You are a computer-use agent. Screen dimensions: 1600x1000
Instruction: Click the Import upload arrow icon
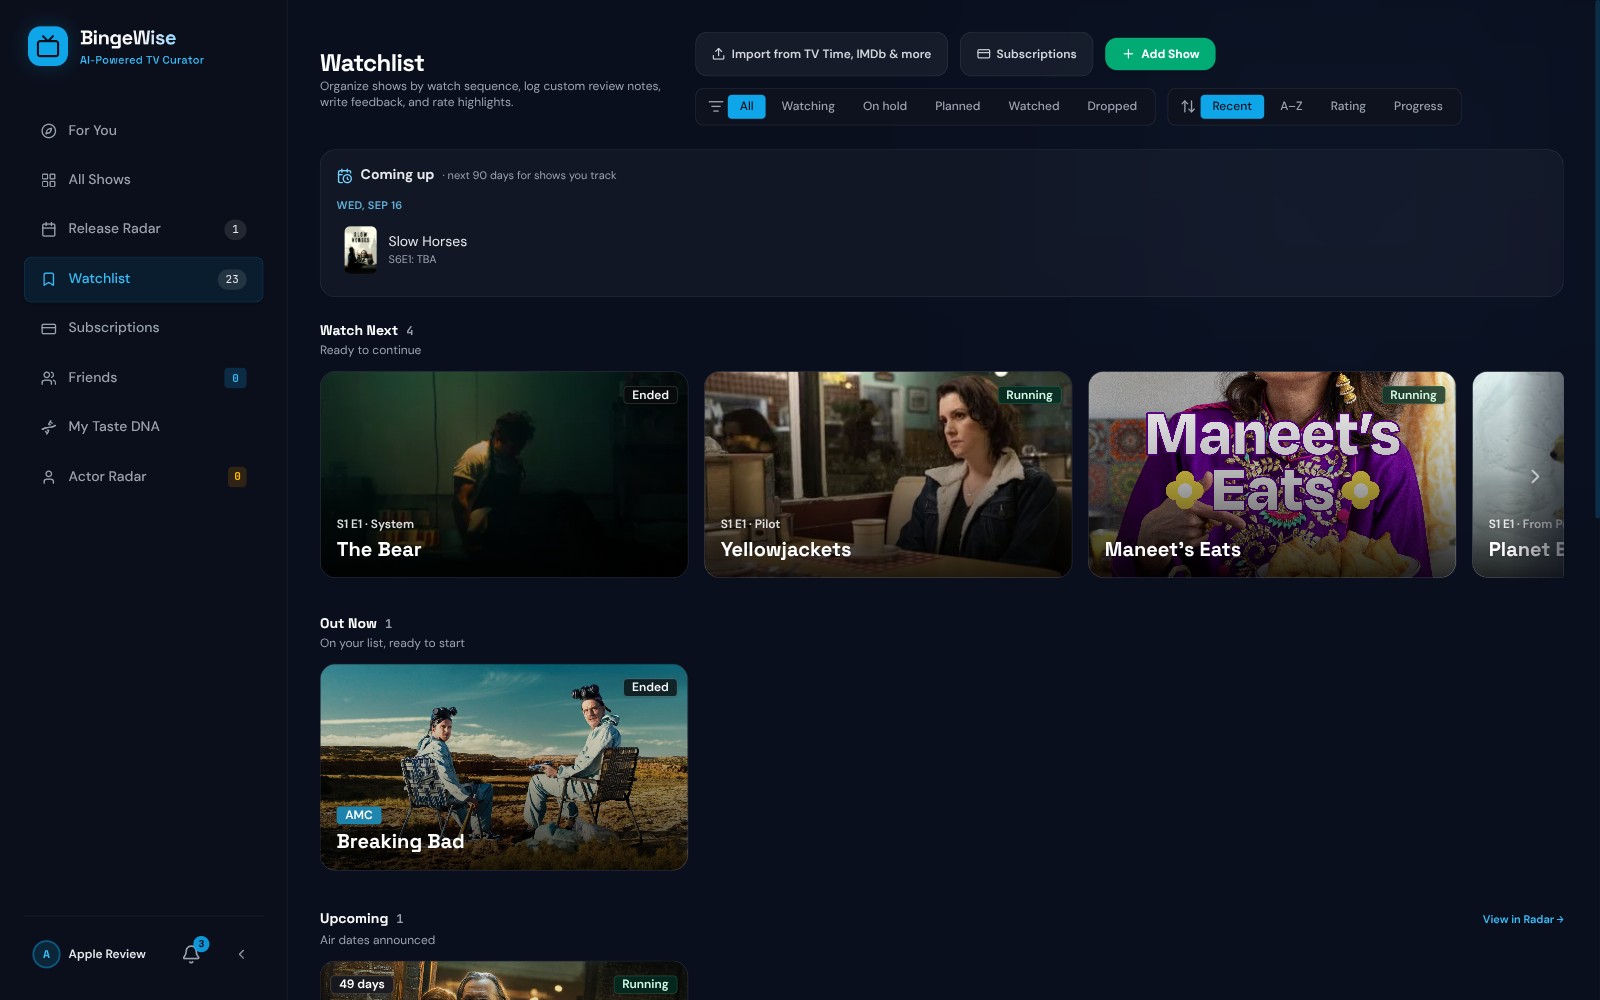(x=718, y=54)
